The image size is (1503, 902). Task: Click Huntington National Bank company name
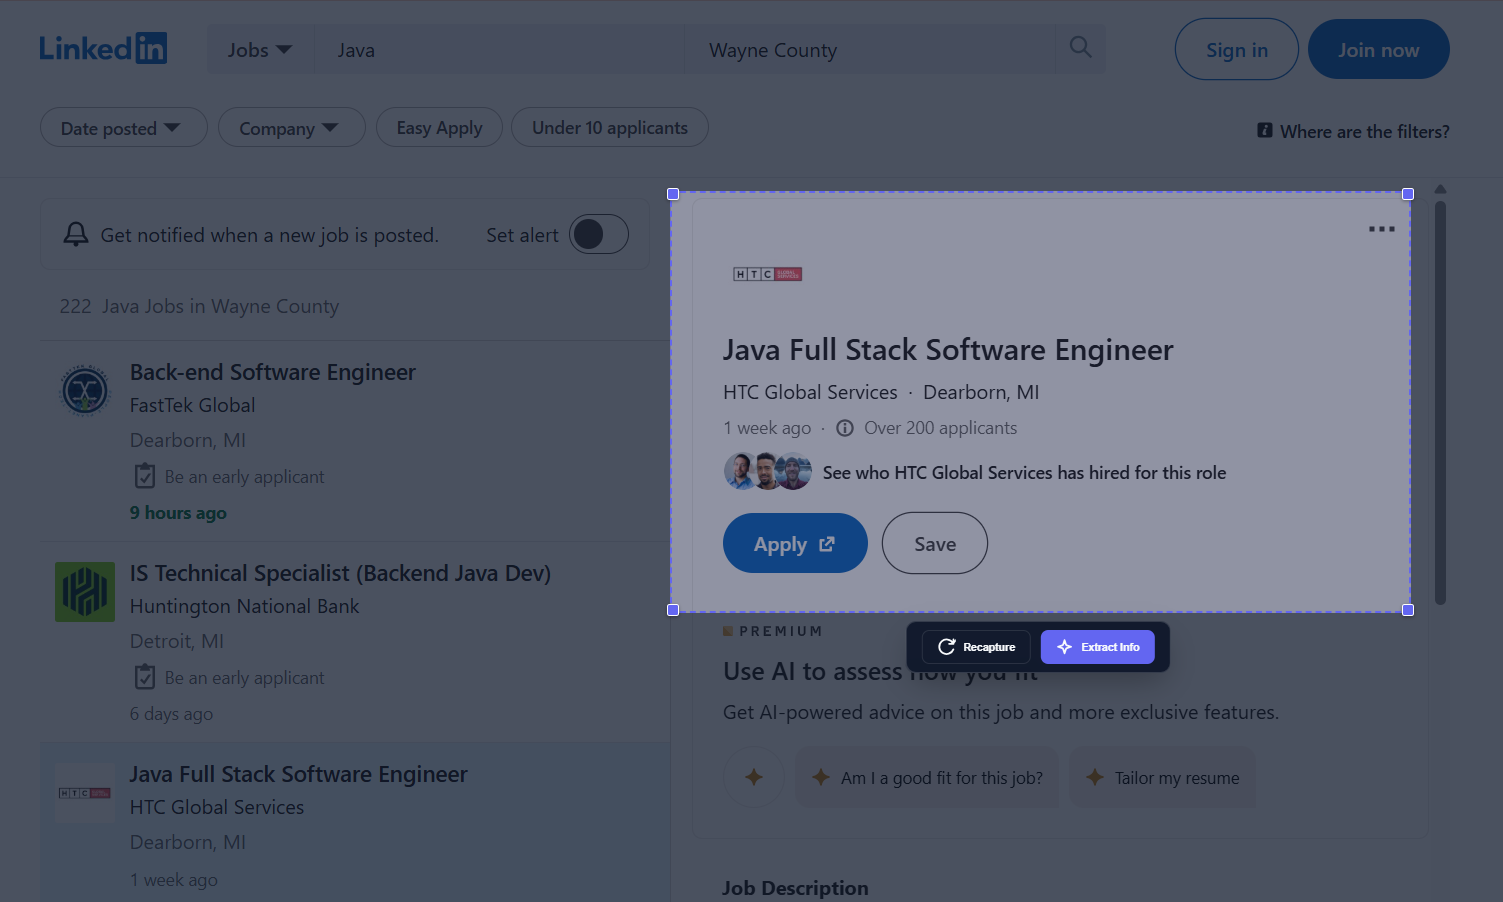pos(244,606)
